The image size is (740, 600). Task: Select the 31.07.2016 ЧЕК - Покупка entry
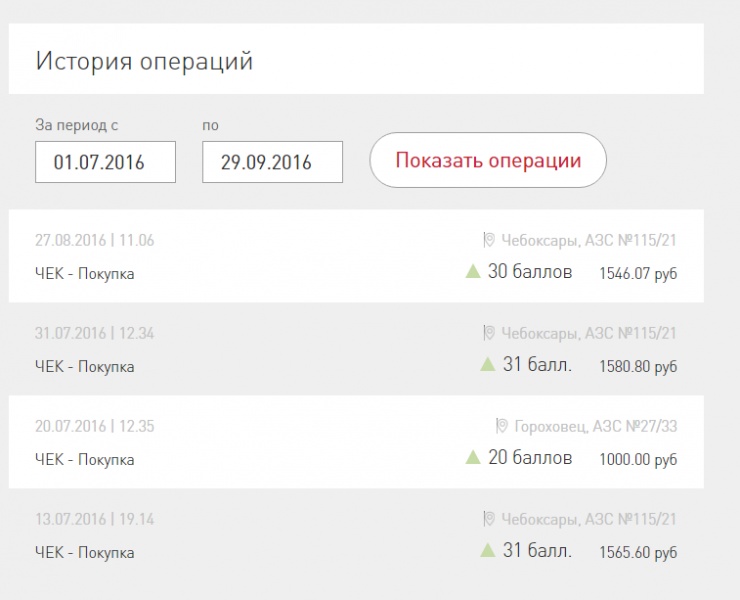(x=84, y=367)
